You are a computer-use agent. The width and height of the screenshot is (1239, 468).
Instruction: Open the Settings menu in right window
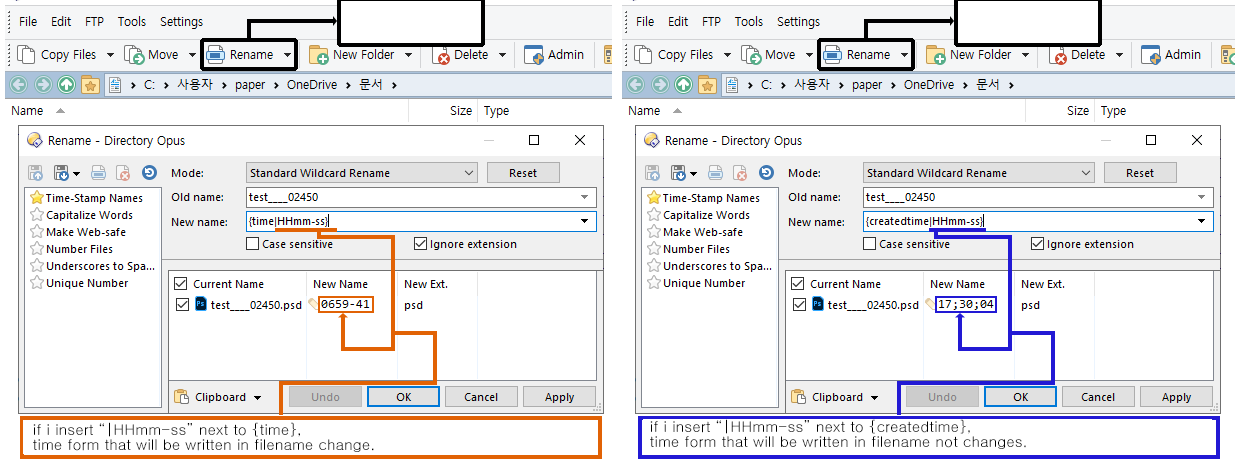tap(798, 22)
